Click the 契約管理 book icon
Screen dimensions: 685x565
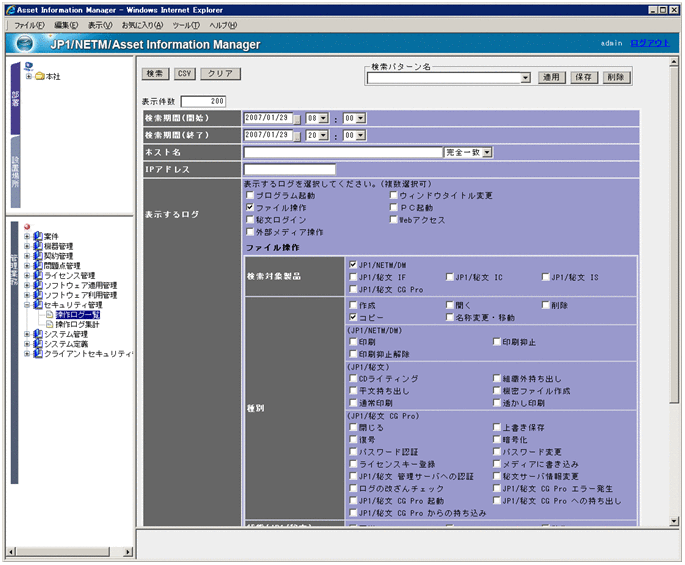pos(38,256)
